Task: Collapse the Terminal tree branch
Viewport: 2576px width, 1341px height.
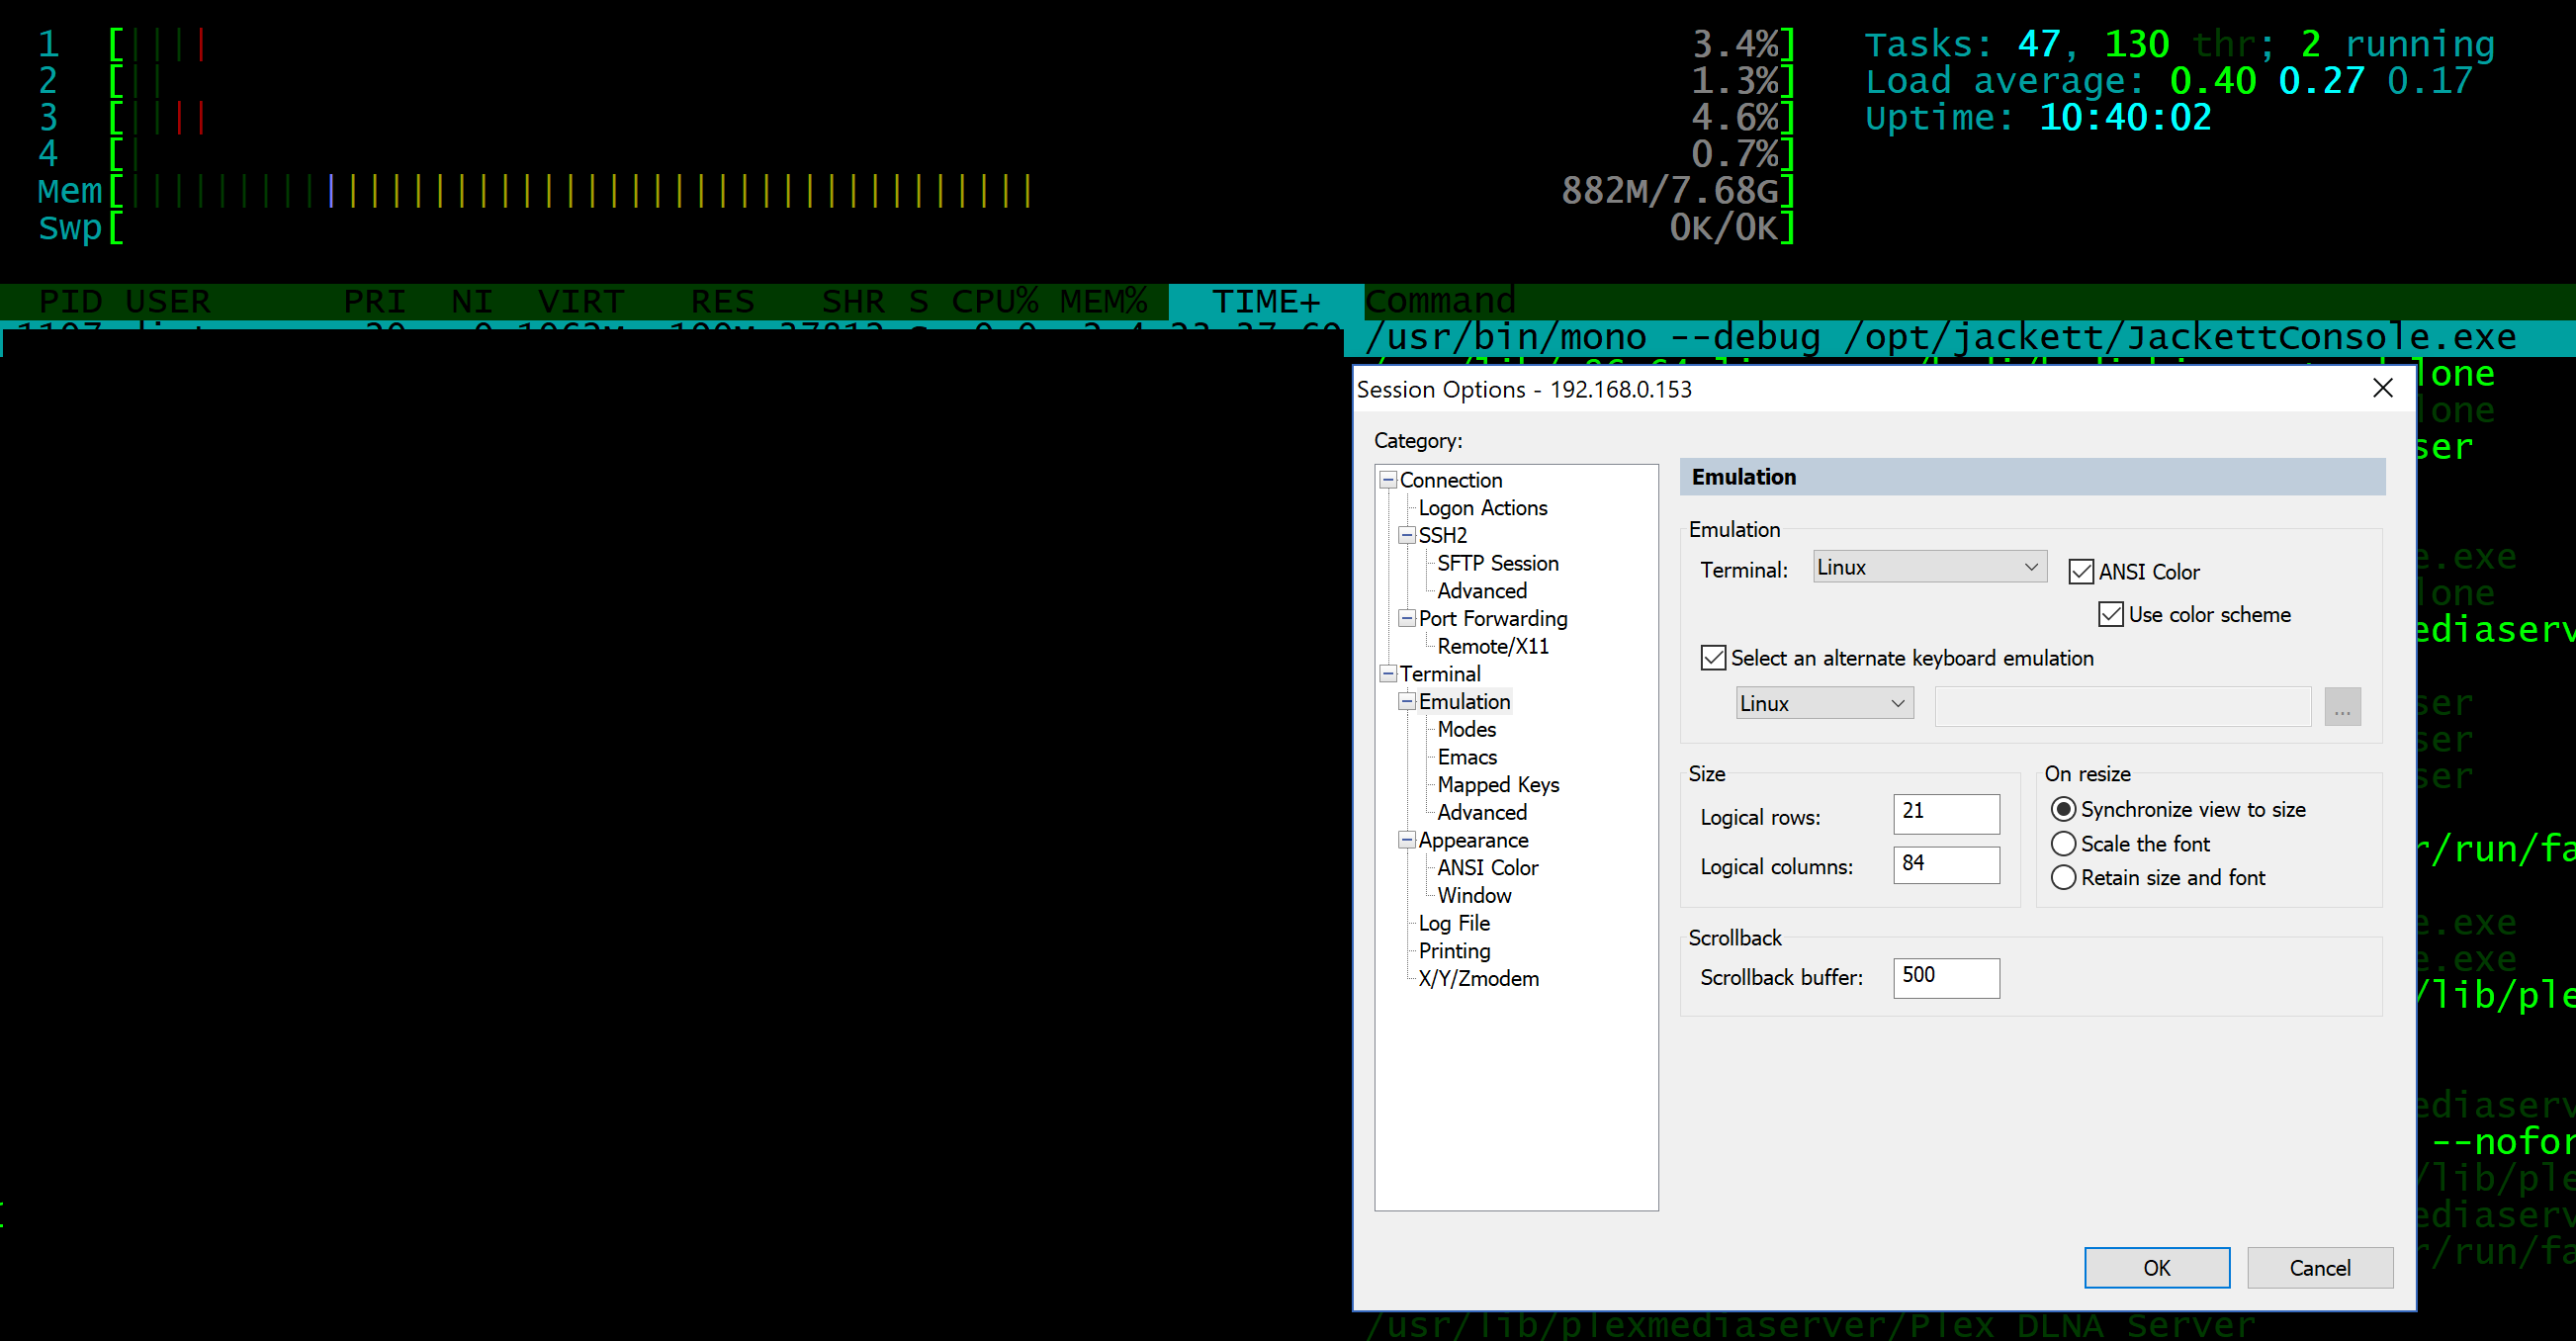Action: tap(1387, 673)
